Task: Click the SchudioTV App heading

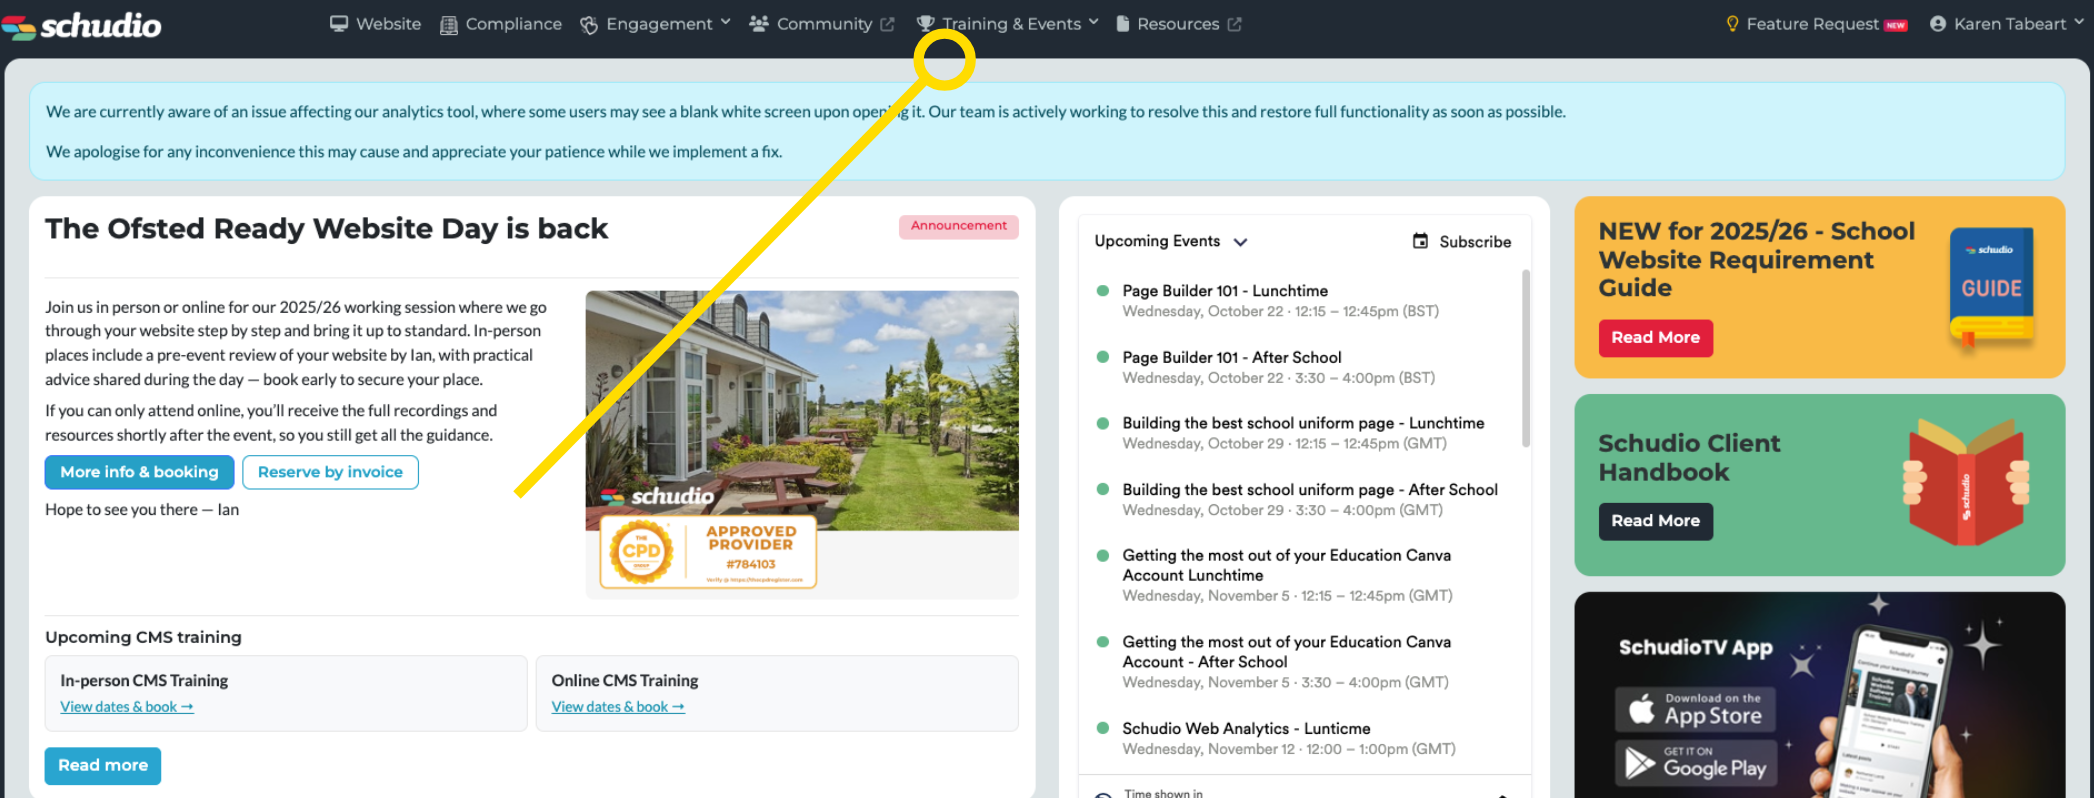Action: (1696, 647)
